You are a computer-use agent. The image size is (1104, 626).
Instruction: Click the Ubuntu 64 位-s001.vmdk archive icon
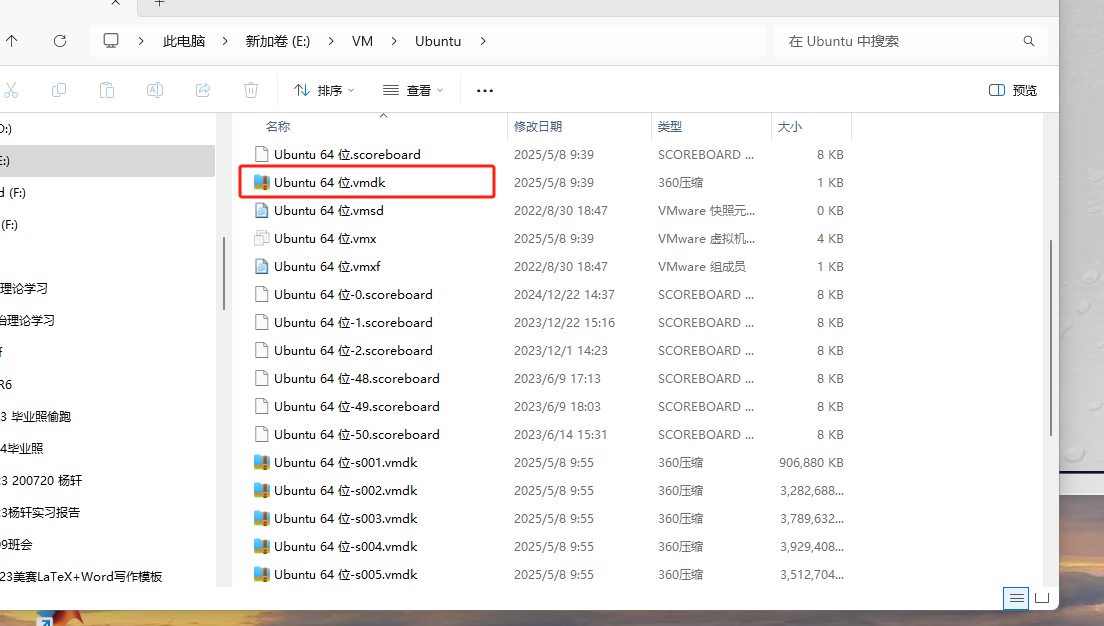coord(261,463)
